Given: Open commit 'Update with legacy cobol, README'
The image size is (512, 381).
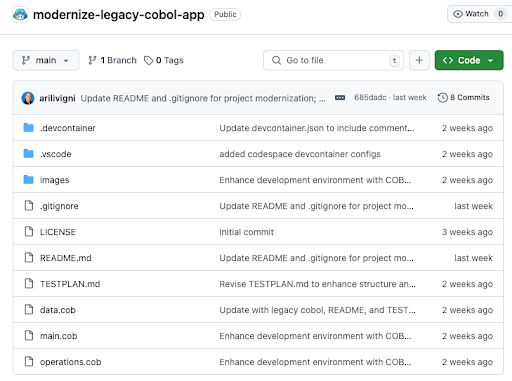Looking at the screenshot, I should [317, 310].
